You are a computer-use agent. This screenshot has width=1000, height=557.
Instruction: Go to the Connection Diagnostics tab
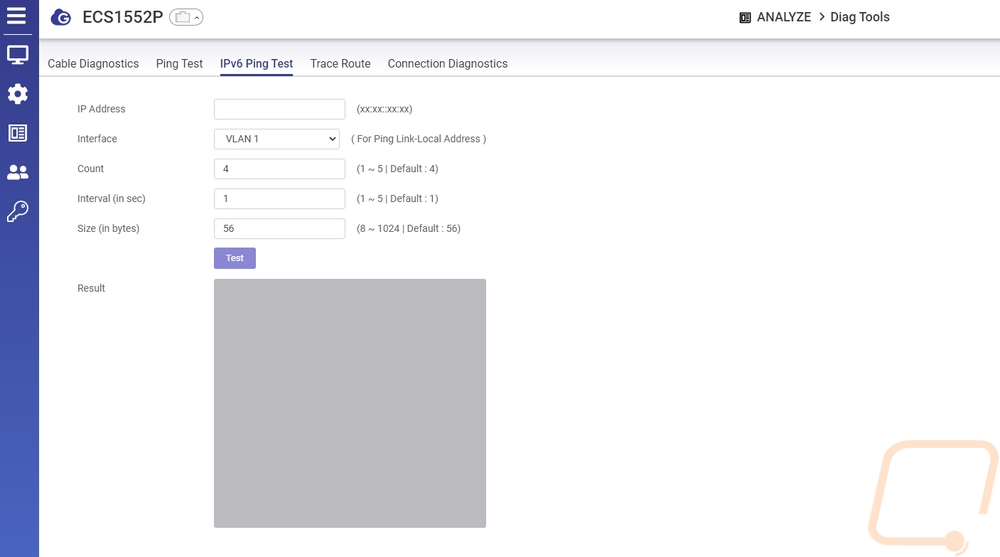tap(447, 64)
